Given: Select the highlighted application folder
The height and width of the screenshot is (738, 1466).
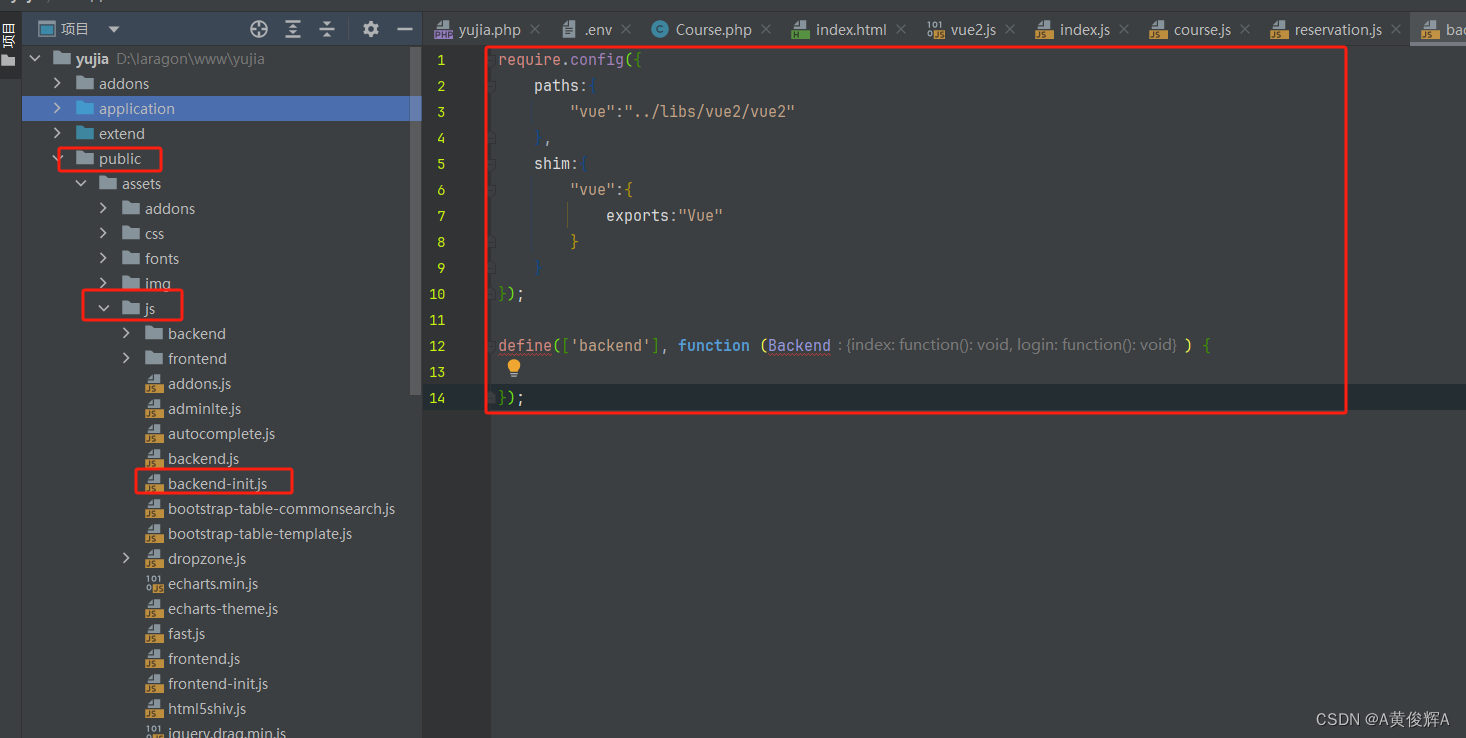Looking at the screenshot, I should point(135,108).
